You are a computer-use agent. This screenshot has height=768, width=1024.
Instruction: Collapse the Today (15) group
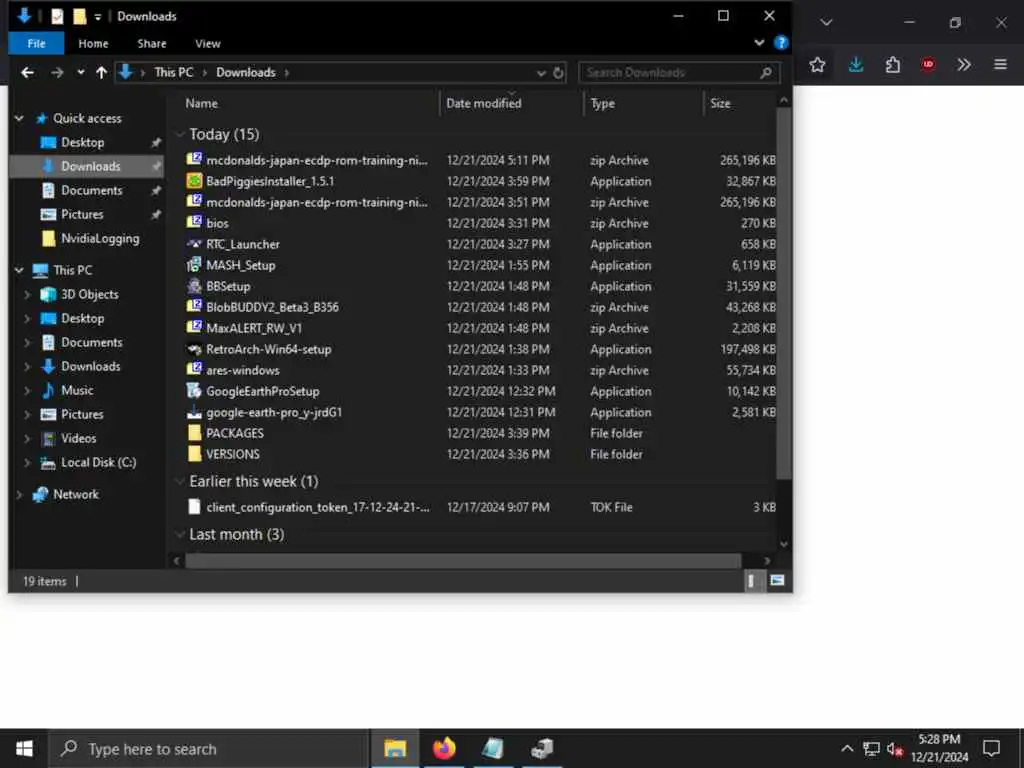[x=180, y=134]
